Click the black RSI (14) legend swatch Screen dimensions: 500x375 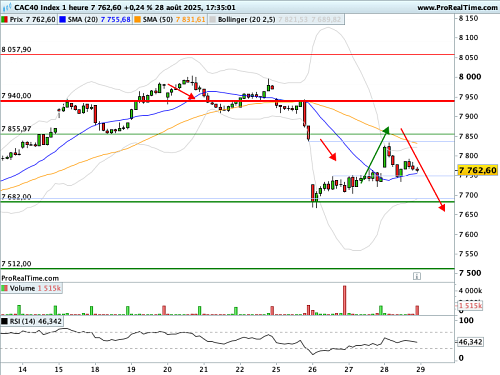coord(5,321)
